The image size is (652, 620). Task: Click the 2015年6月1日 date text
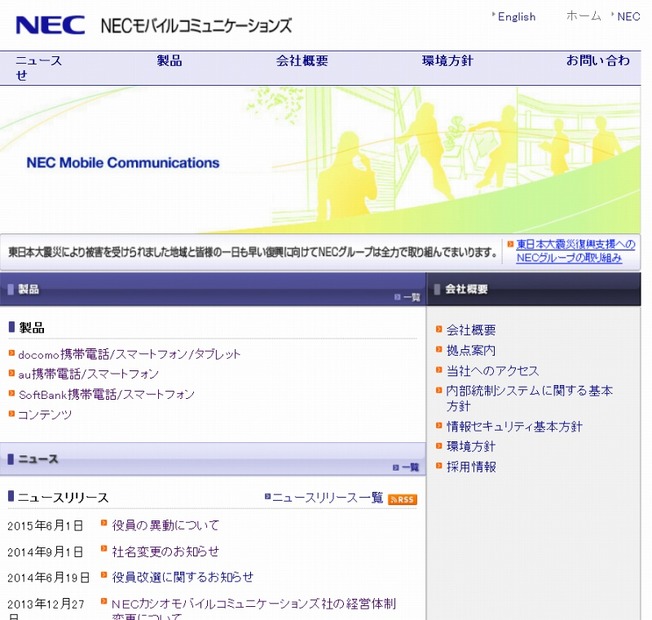click(x=45, y=526)
